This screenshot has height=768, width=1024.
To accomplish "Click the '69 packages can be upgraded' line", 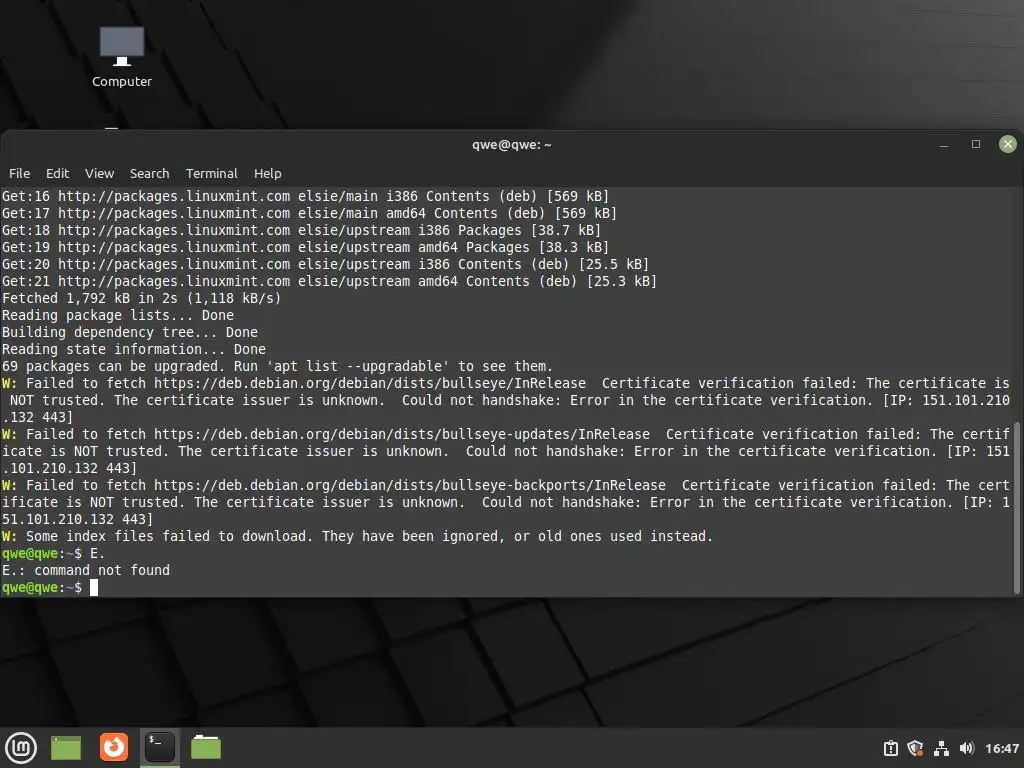I will [x=278, y=366].
